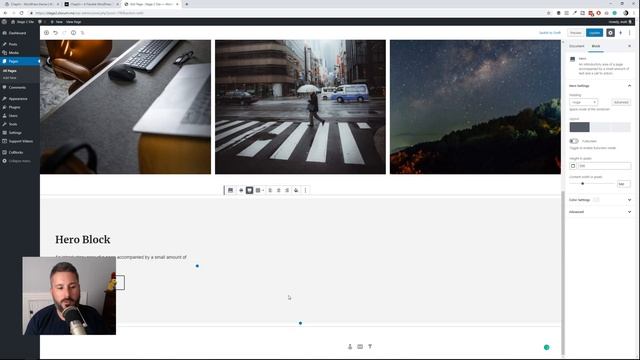Viewport: 640px width, 360px height.
Task: Close the settings sidebar panel
Action: pyautogui.click(x=629, y=46)
